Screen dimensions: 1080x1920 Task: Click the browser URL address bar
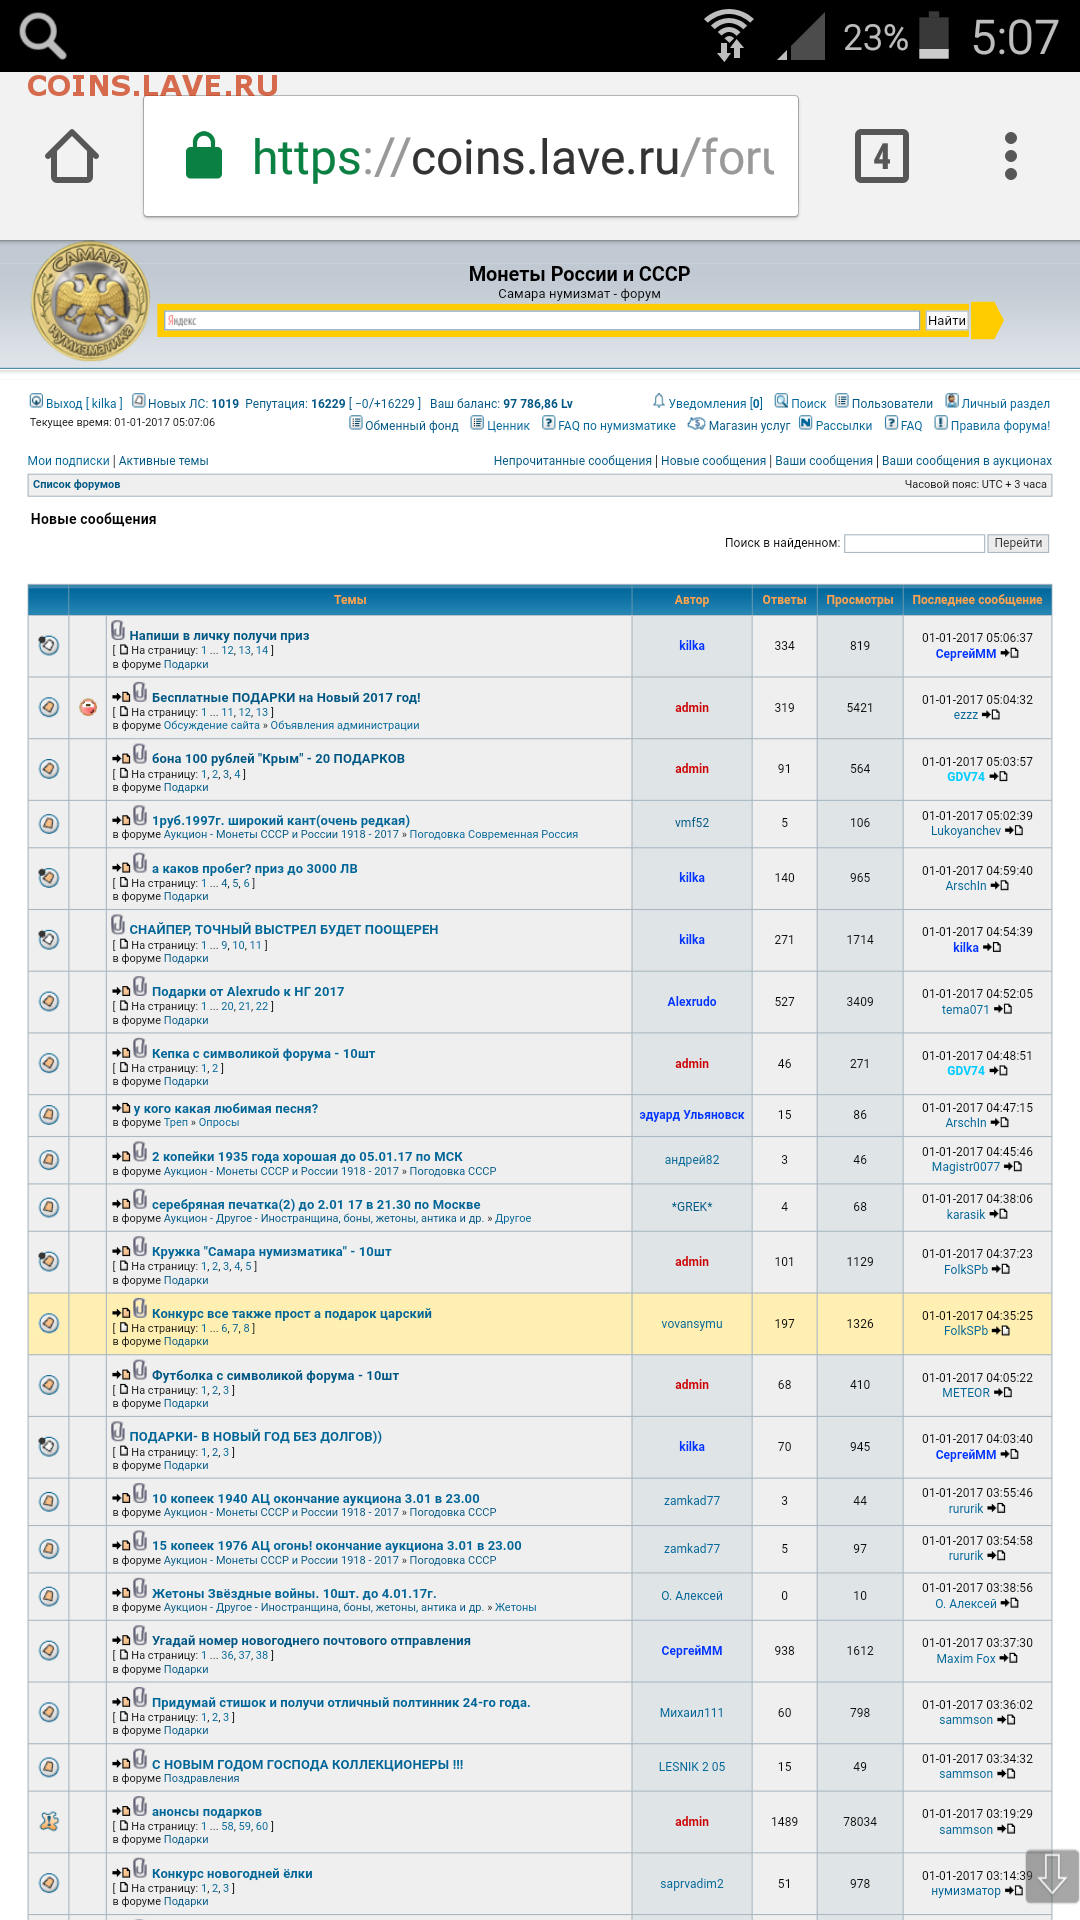coord(471,156)
